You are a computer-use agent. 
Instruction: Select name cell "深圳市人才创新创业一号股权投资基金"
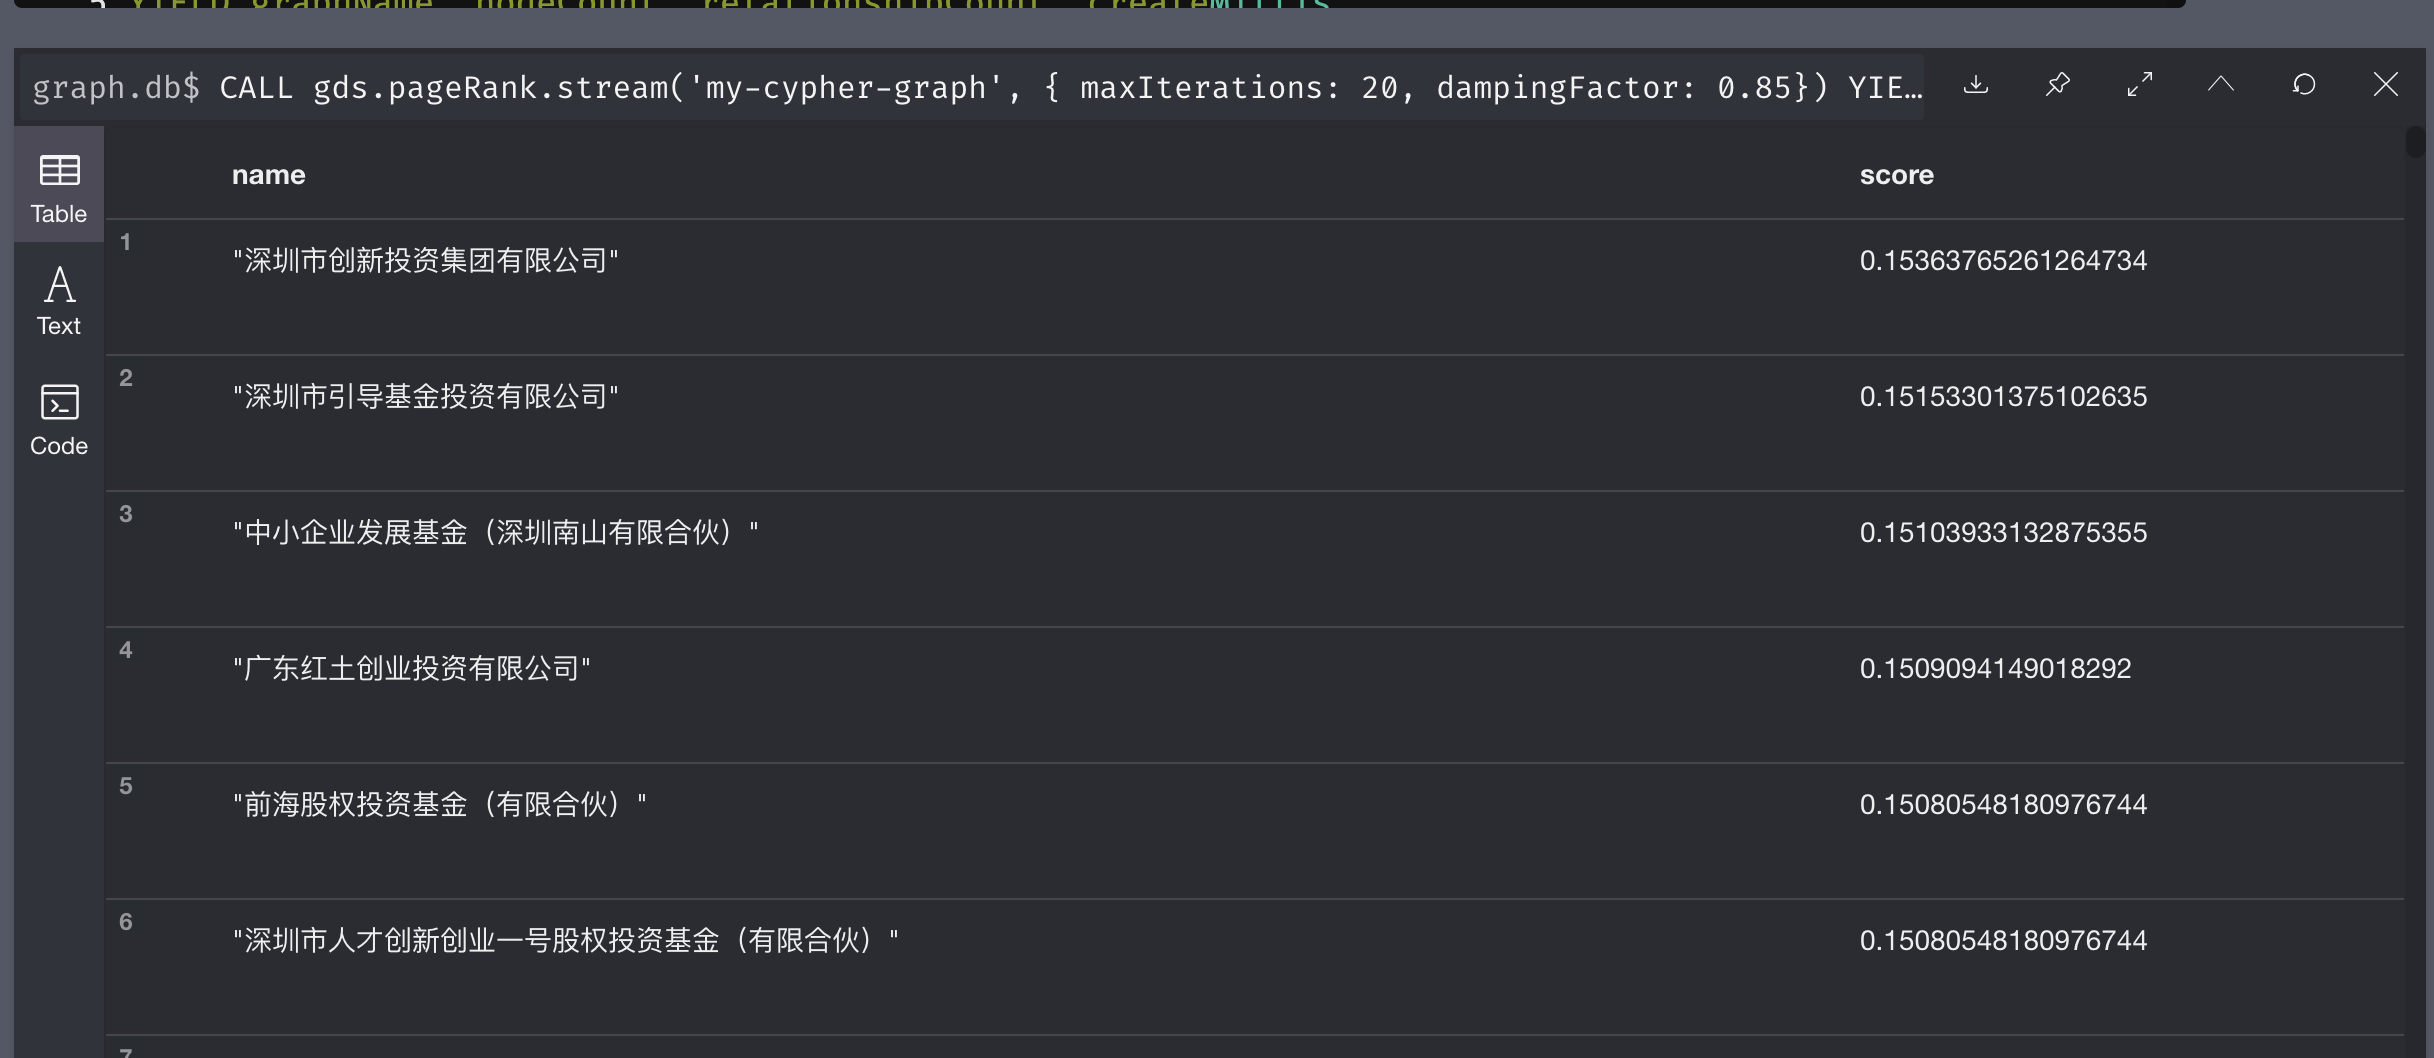(566, 941)
